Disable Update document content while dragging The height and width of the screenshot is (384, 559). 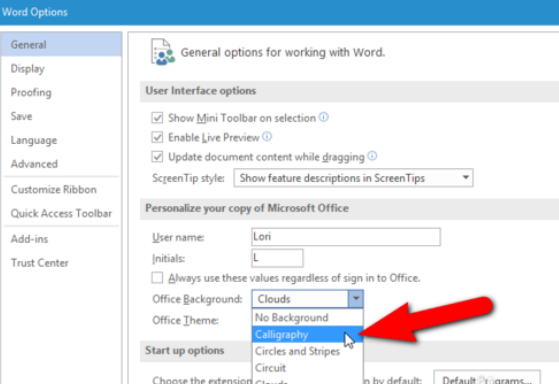pos(157,157)
